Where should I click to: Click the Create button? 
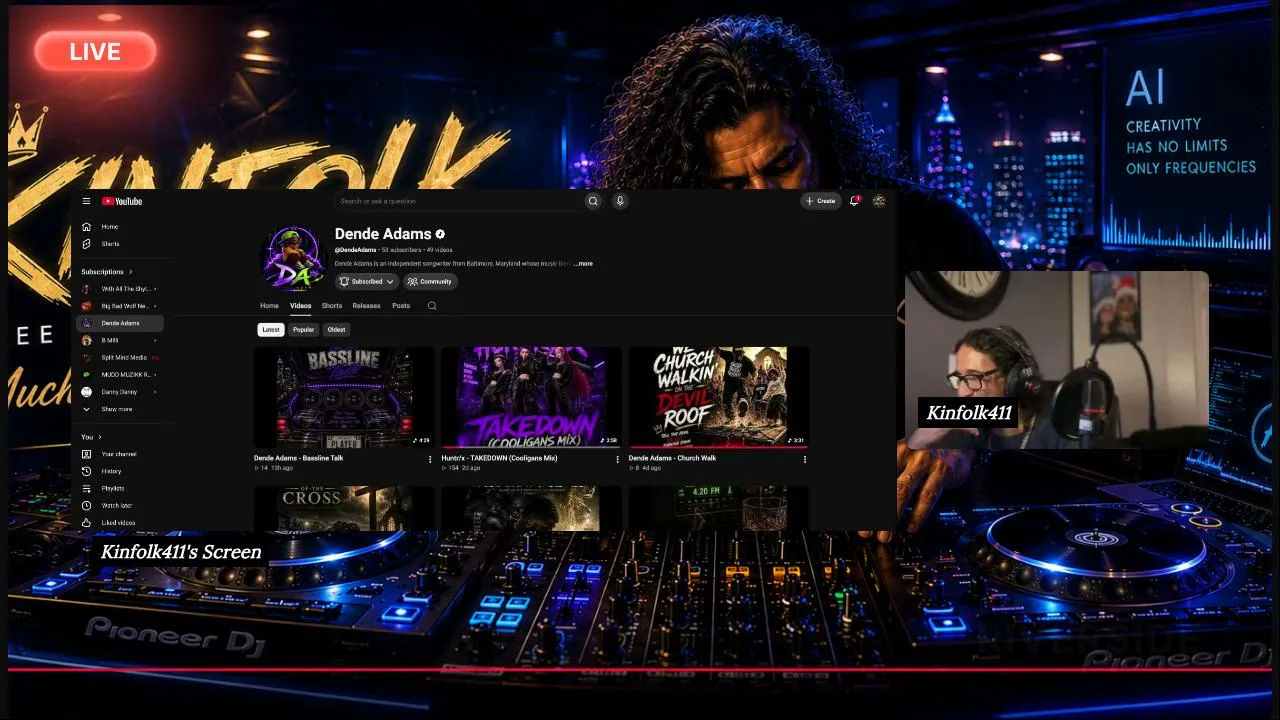pos(821,201)
